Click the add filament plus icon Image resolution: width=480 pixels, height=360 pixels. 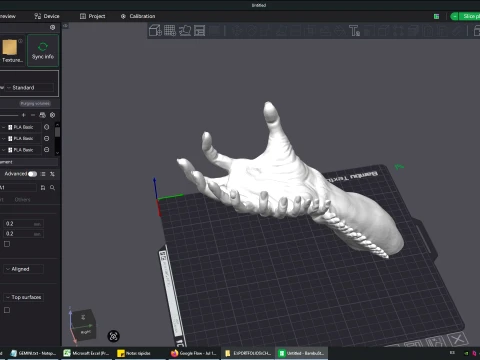[x=24, y=115]
